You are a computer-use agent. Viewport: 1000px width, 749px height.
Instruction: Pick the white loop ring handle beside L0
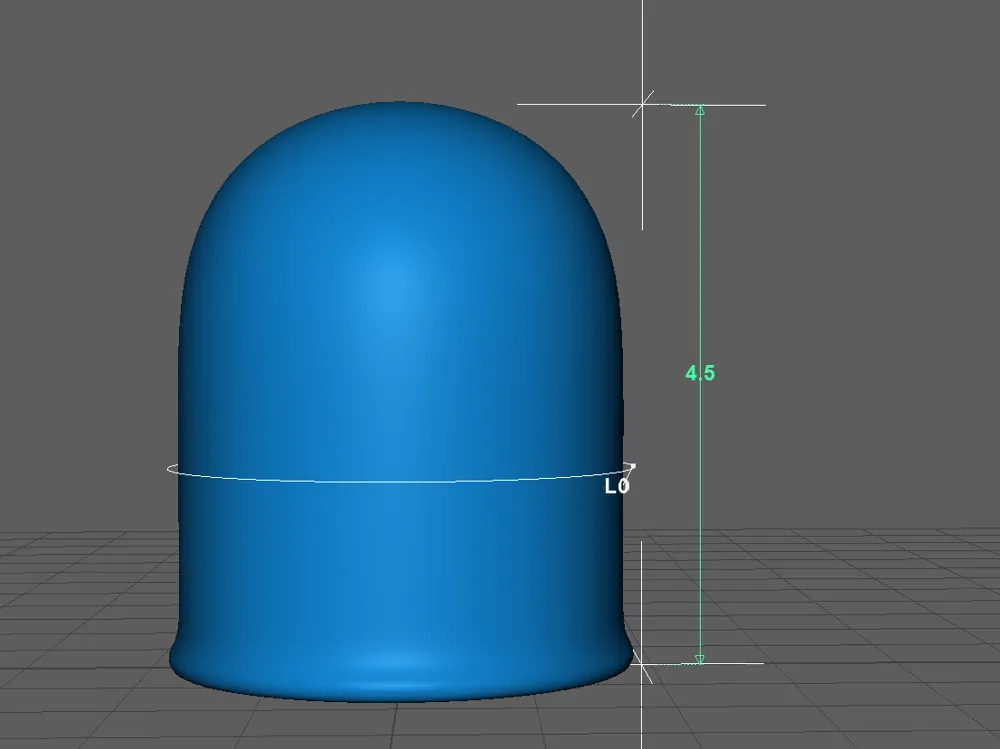click(x=632, y=466)
